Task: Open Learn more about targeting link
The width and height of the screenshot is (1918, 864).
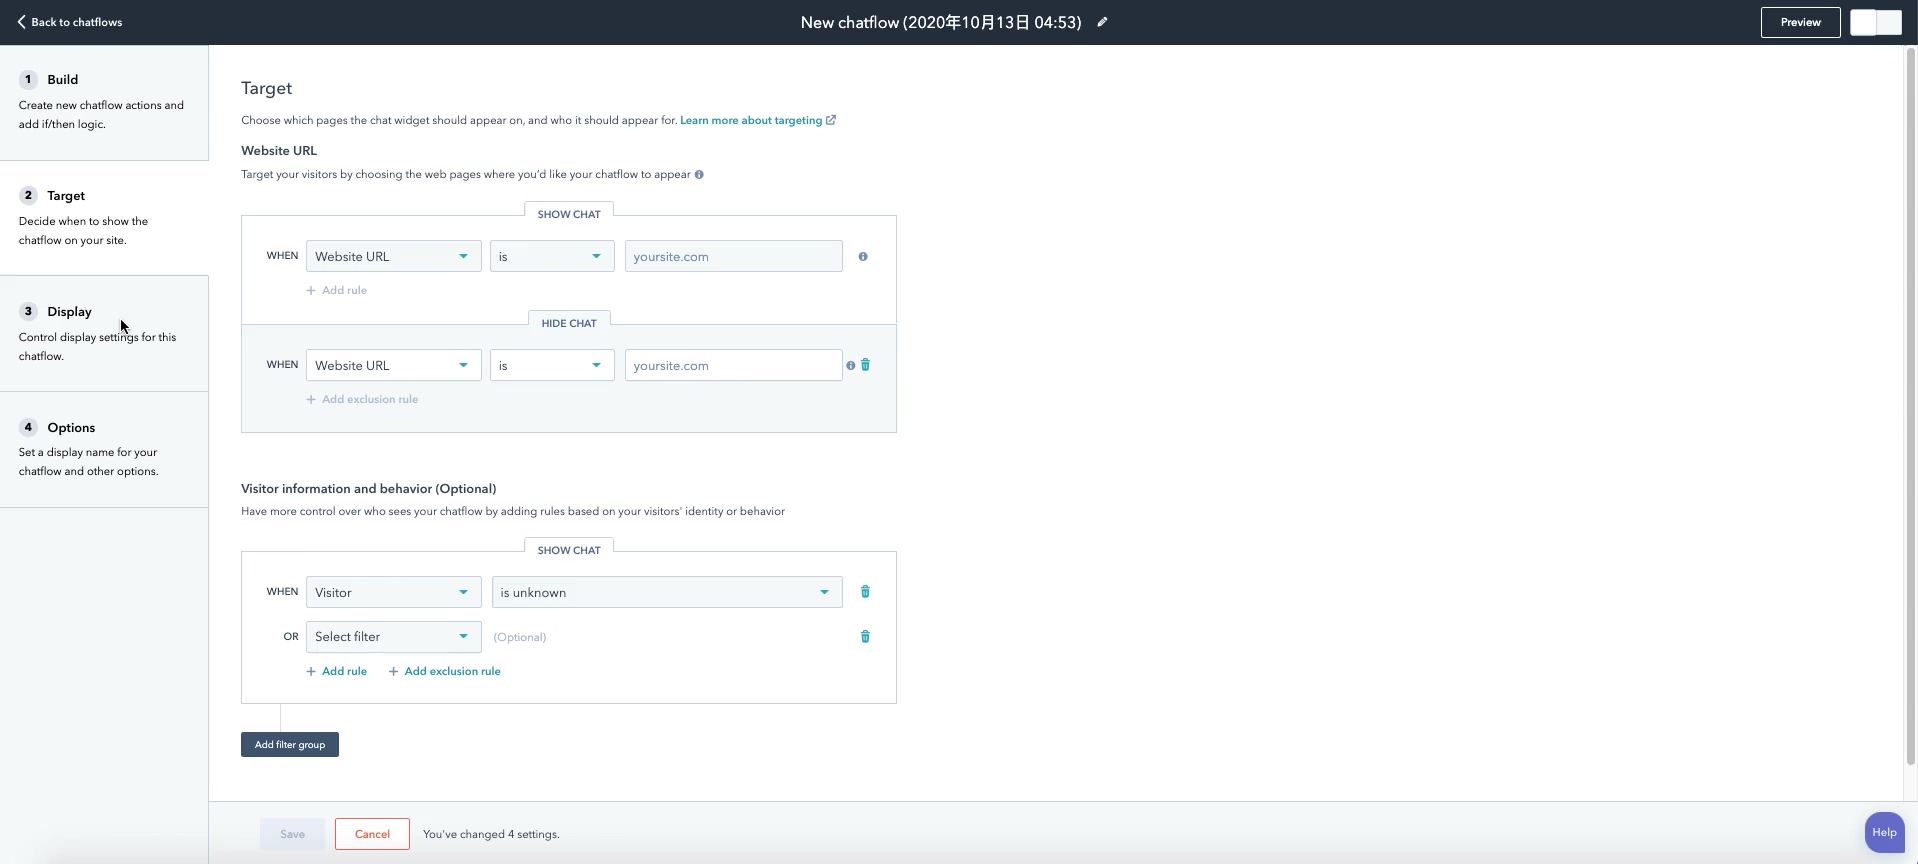Action: 751,120
